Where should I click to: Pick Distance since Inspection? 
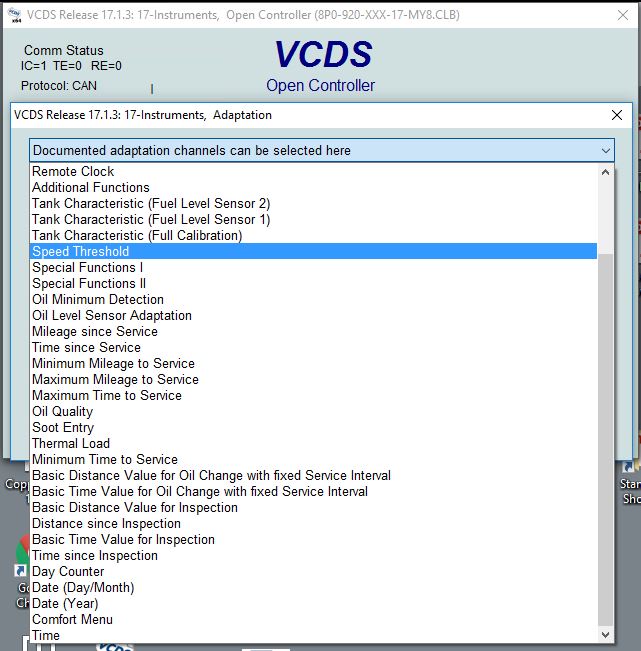[x=313, y=524]
